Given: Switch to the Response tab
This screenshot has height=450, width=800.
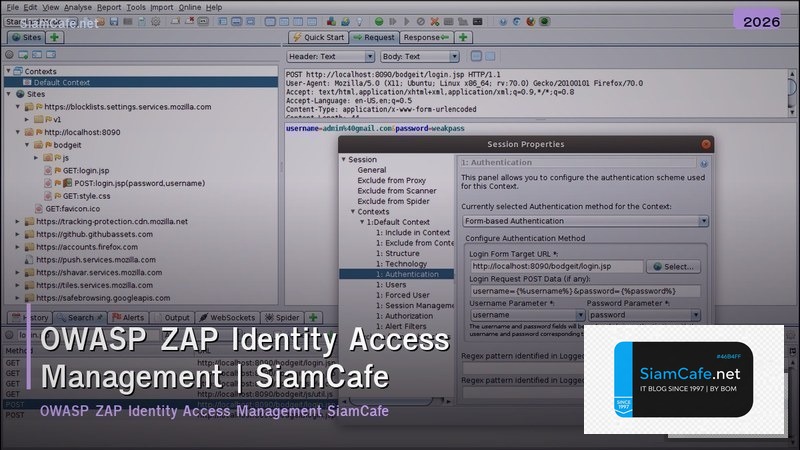Looking at the screenshot, I should 426,37.
